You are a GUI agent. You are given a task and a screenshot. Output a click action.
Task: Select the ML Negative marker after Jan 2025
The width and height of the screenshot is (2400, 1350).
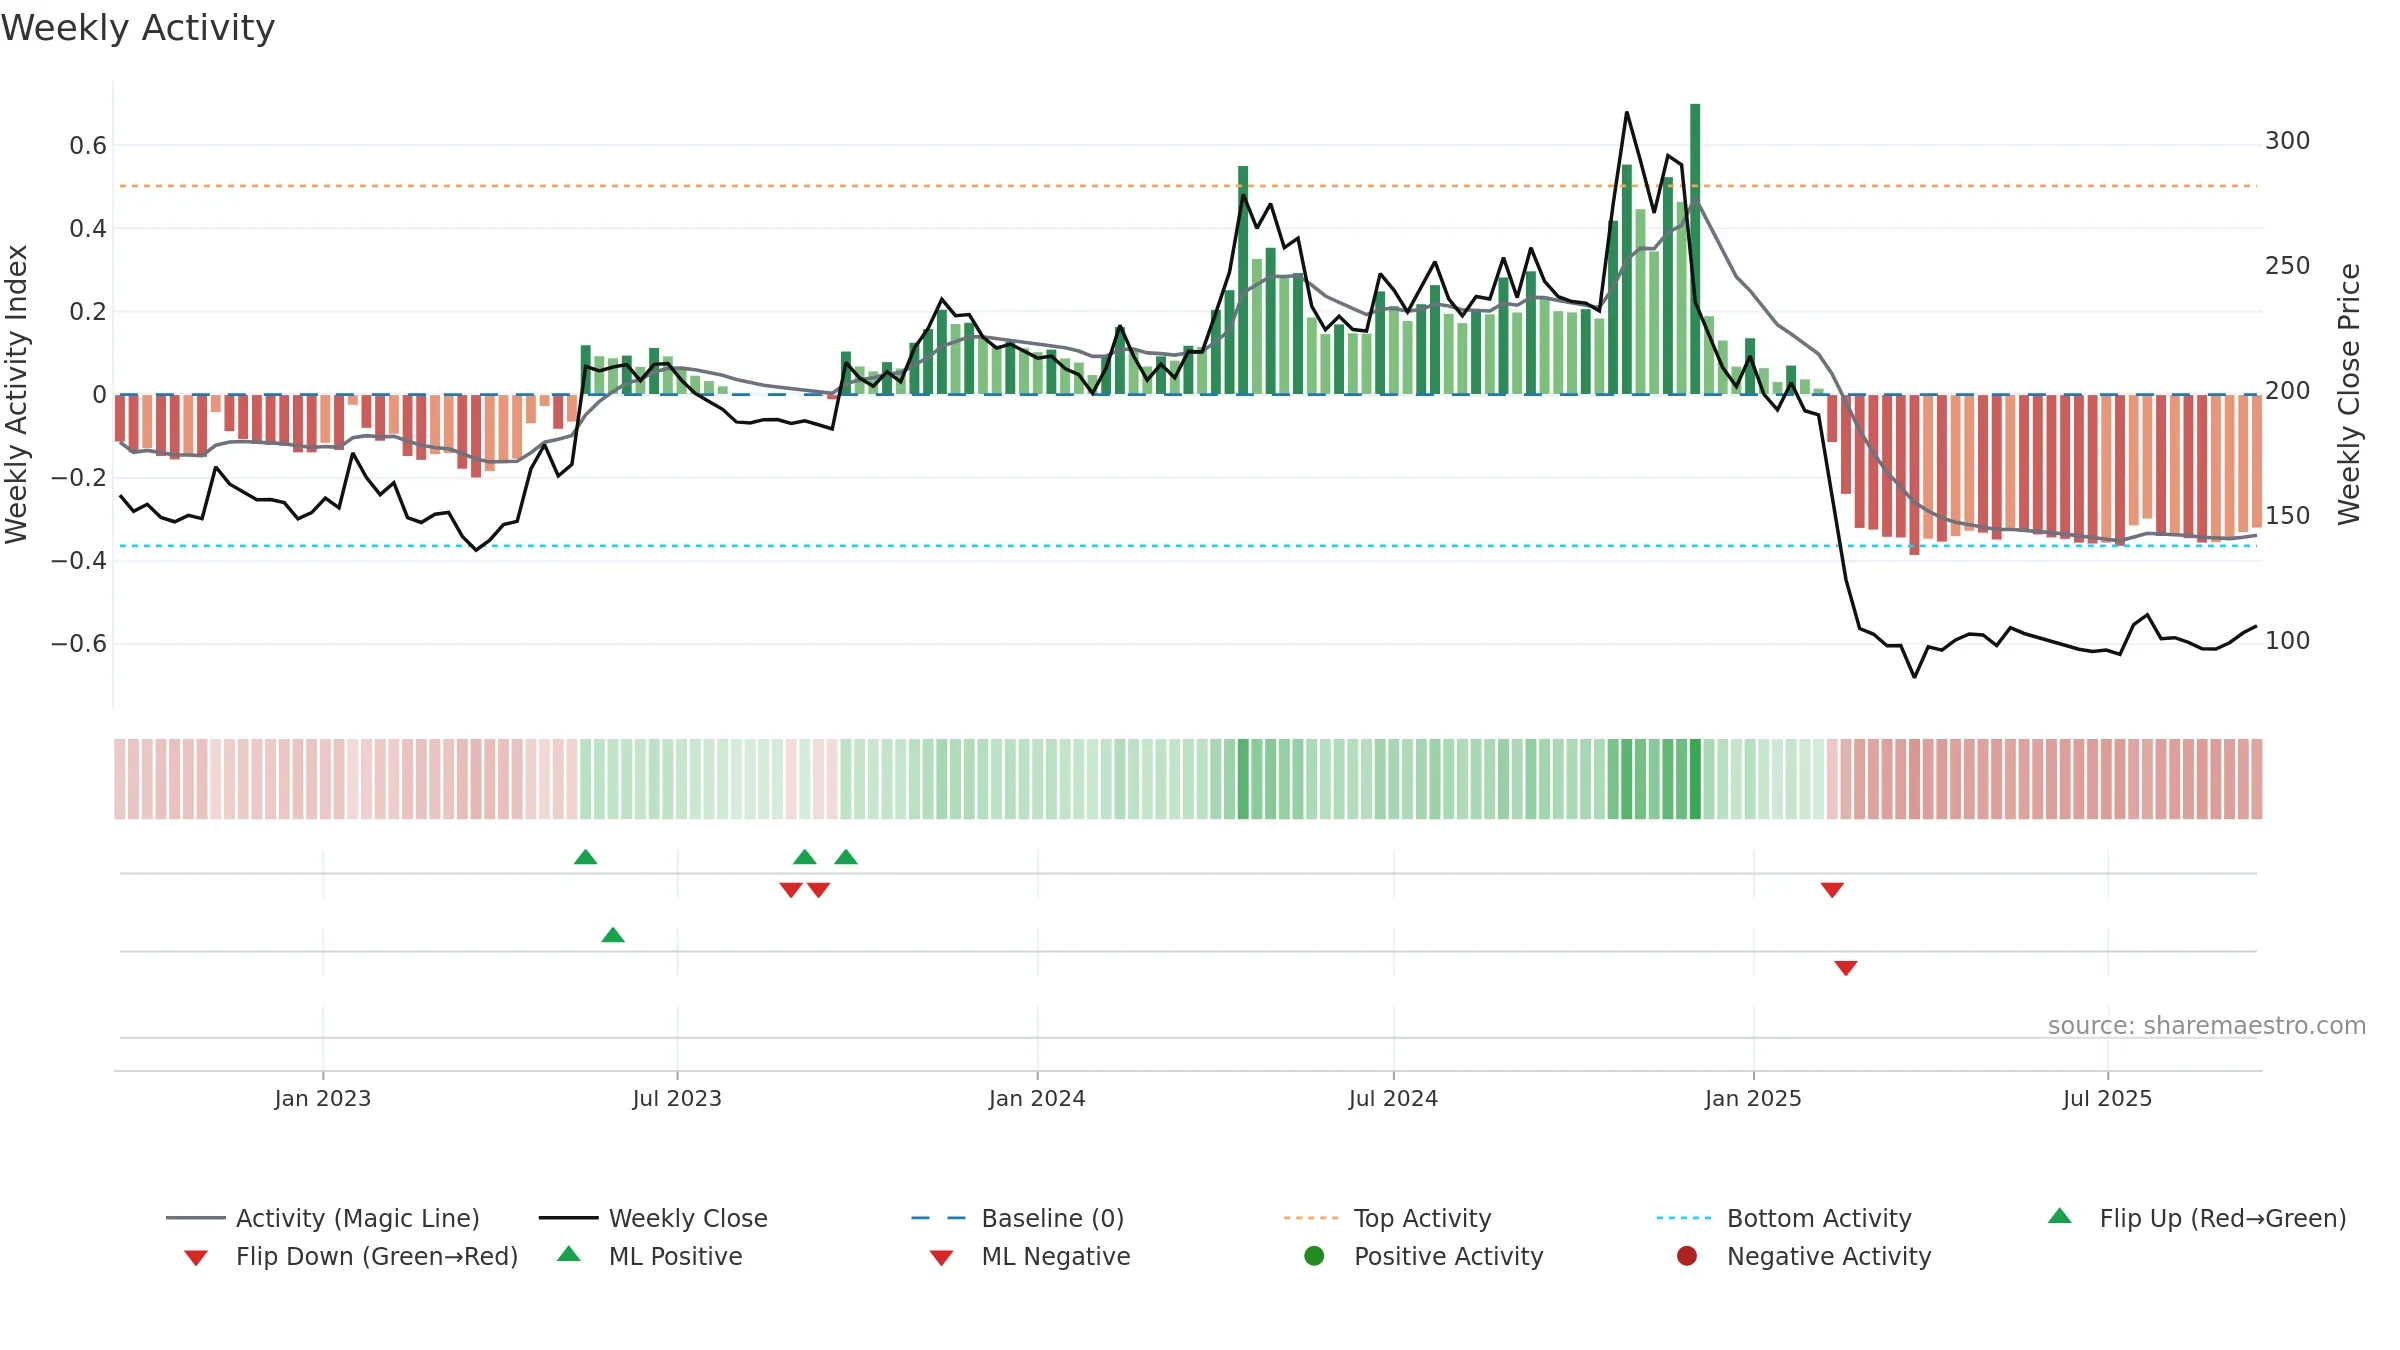click(x=1846, y=968)
